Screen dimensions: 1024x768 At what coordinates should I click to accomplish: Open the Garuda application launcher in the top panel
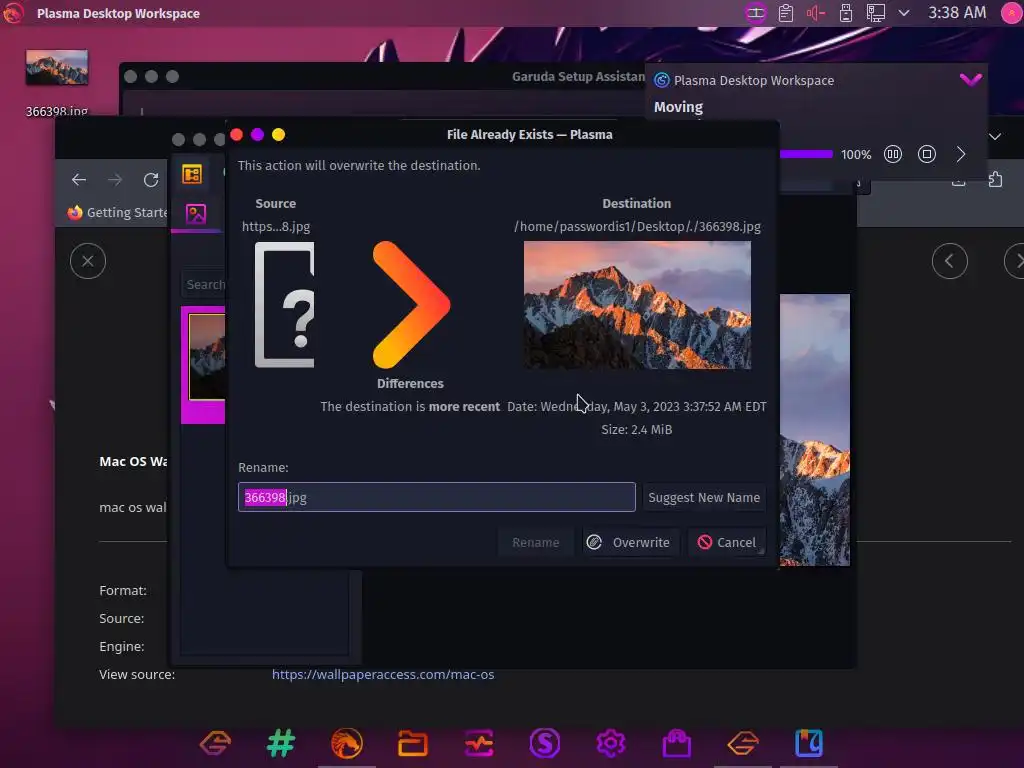coord(12,12)
